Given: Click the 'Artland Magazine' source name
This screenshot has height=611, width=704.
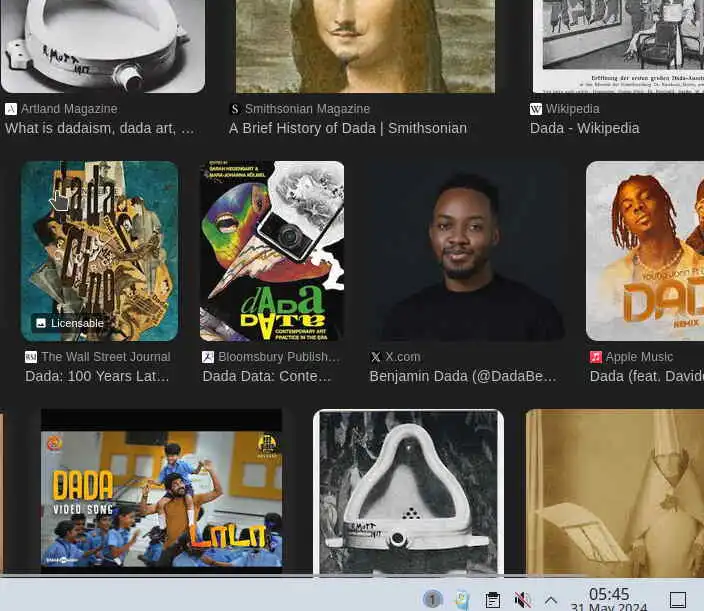Looking at the screenshot, I should (x=69, y=109).
